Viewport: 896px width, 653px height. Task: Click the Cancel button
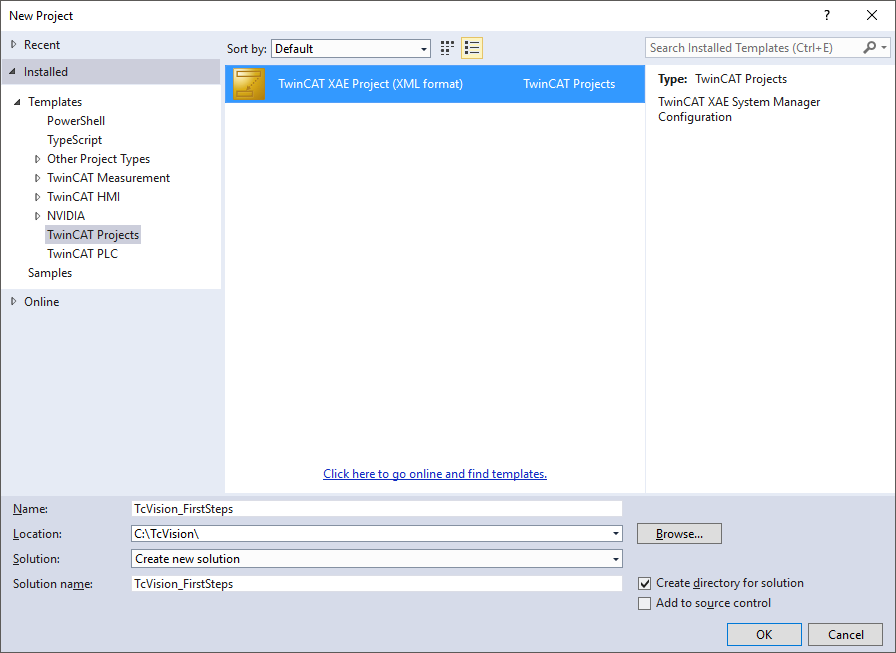tap(846, 635)
